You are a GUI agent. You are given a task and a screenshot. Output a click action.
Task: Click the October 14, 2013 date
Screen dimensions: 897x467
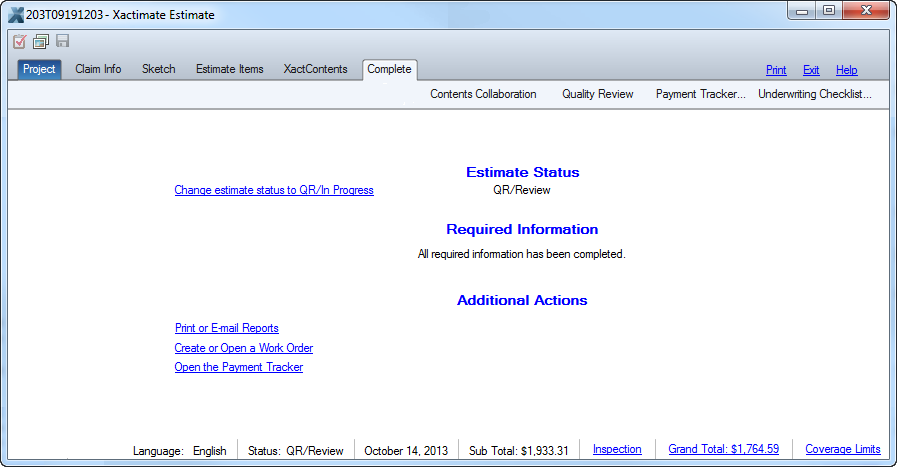click(406, 451)
